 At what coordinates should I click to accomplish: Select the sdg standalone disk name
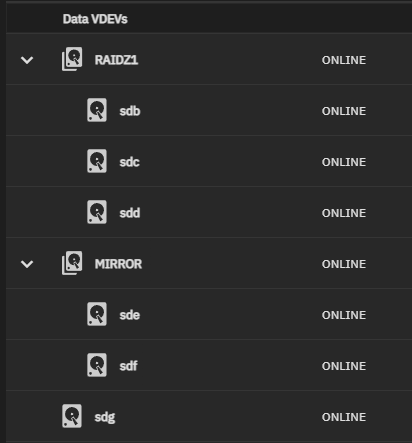click(105, 417)
